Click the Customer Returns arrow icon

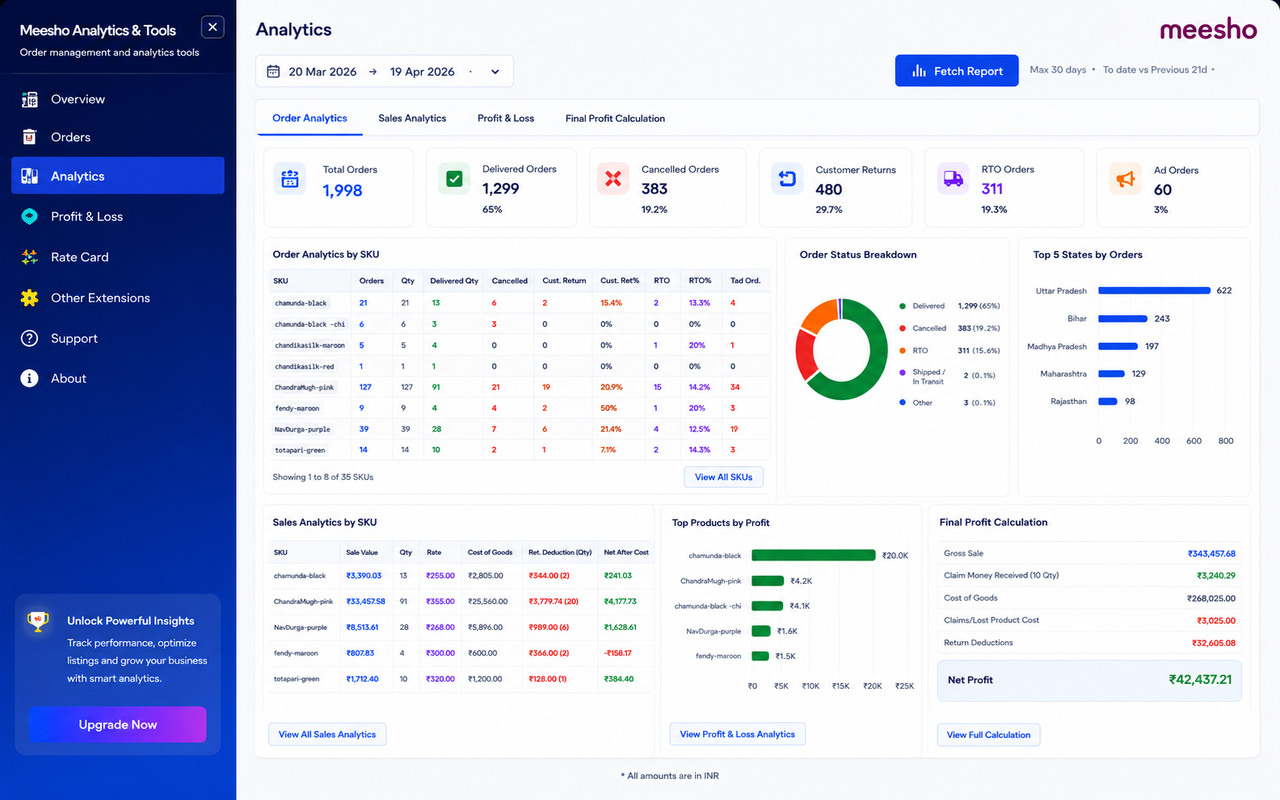(787, 180)
